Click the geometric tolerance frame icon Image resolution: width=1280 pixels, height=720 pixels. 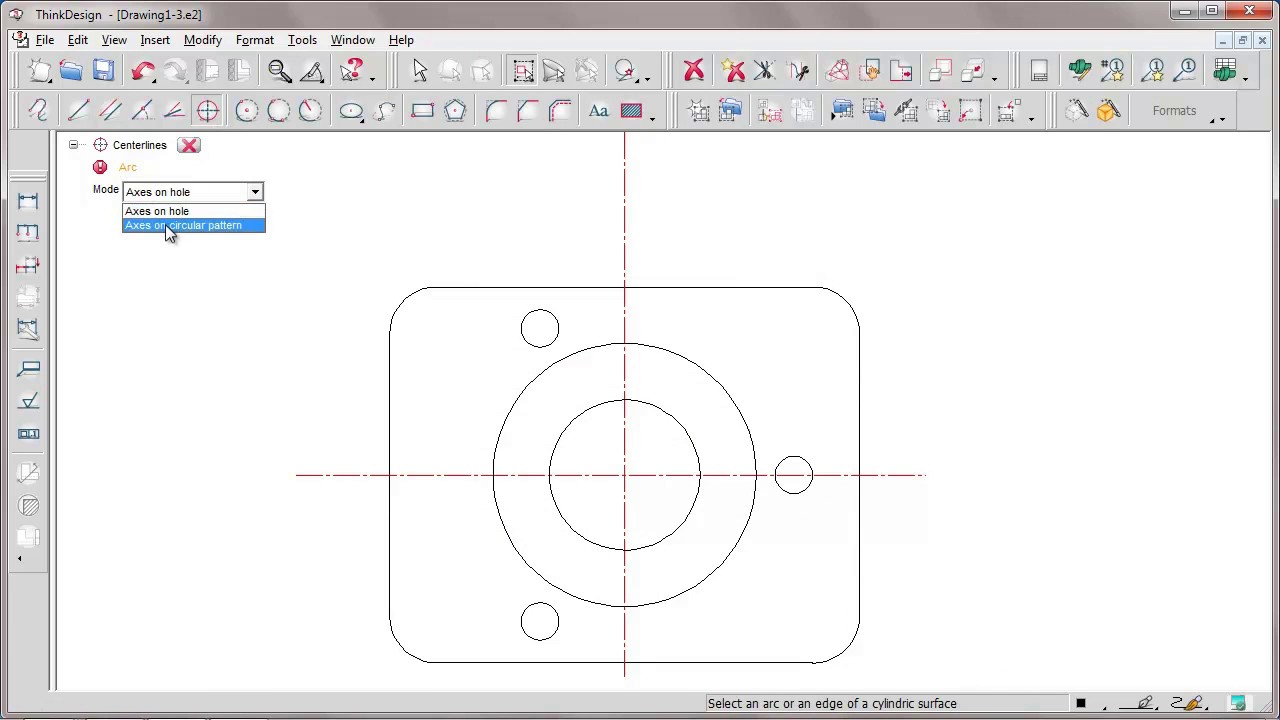[x=28, y=434]
